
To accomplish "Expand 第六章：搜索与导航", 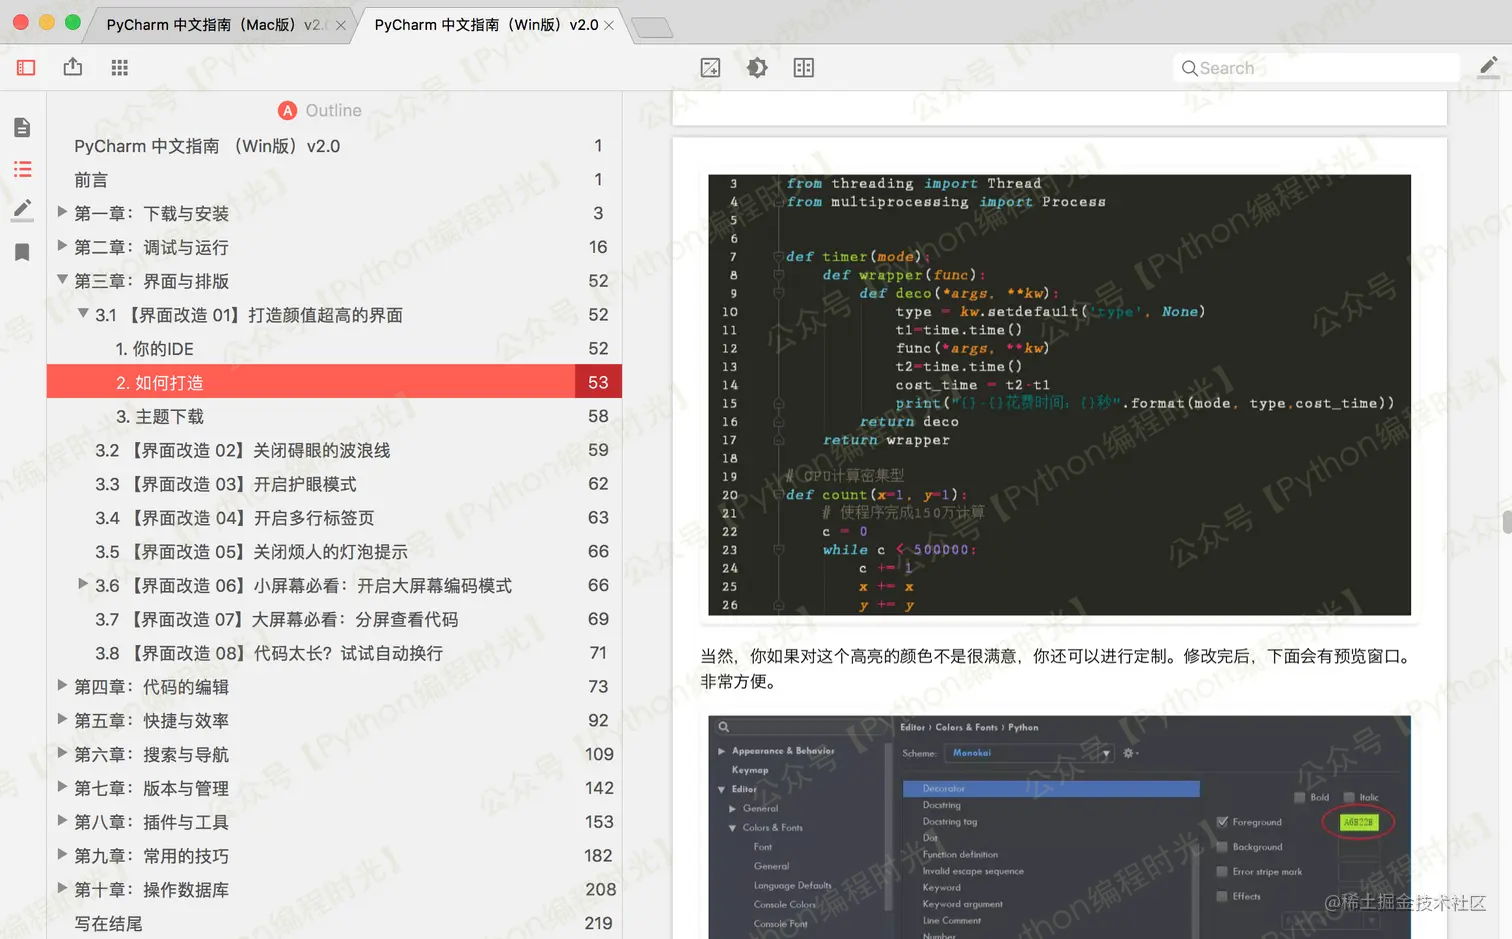I will pos(62,753).
